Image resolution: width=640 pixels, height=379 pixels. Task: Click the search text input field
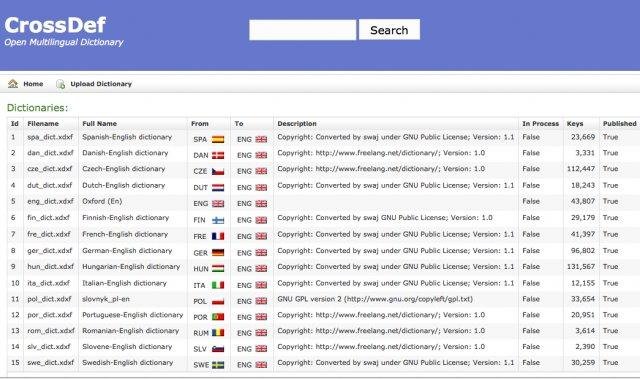302,30
